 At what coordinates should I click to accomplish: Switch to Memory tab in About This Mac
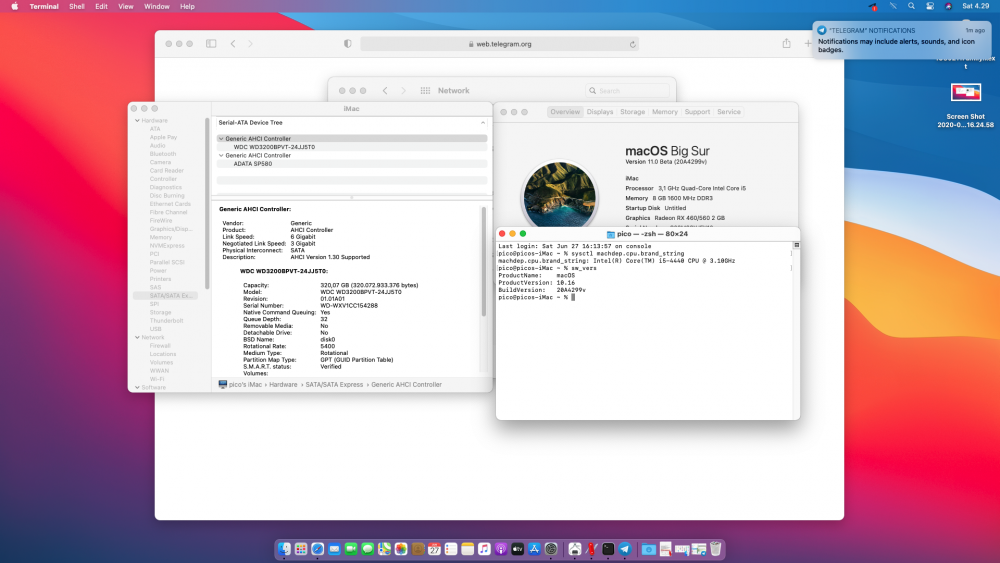[665, 112]
